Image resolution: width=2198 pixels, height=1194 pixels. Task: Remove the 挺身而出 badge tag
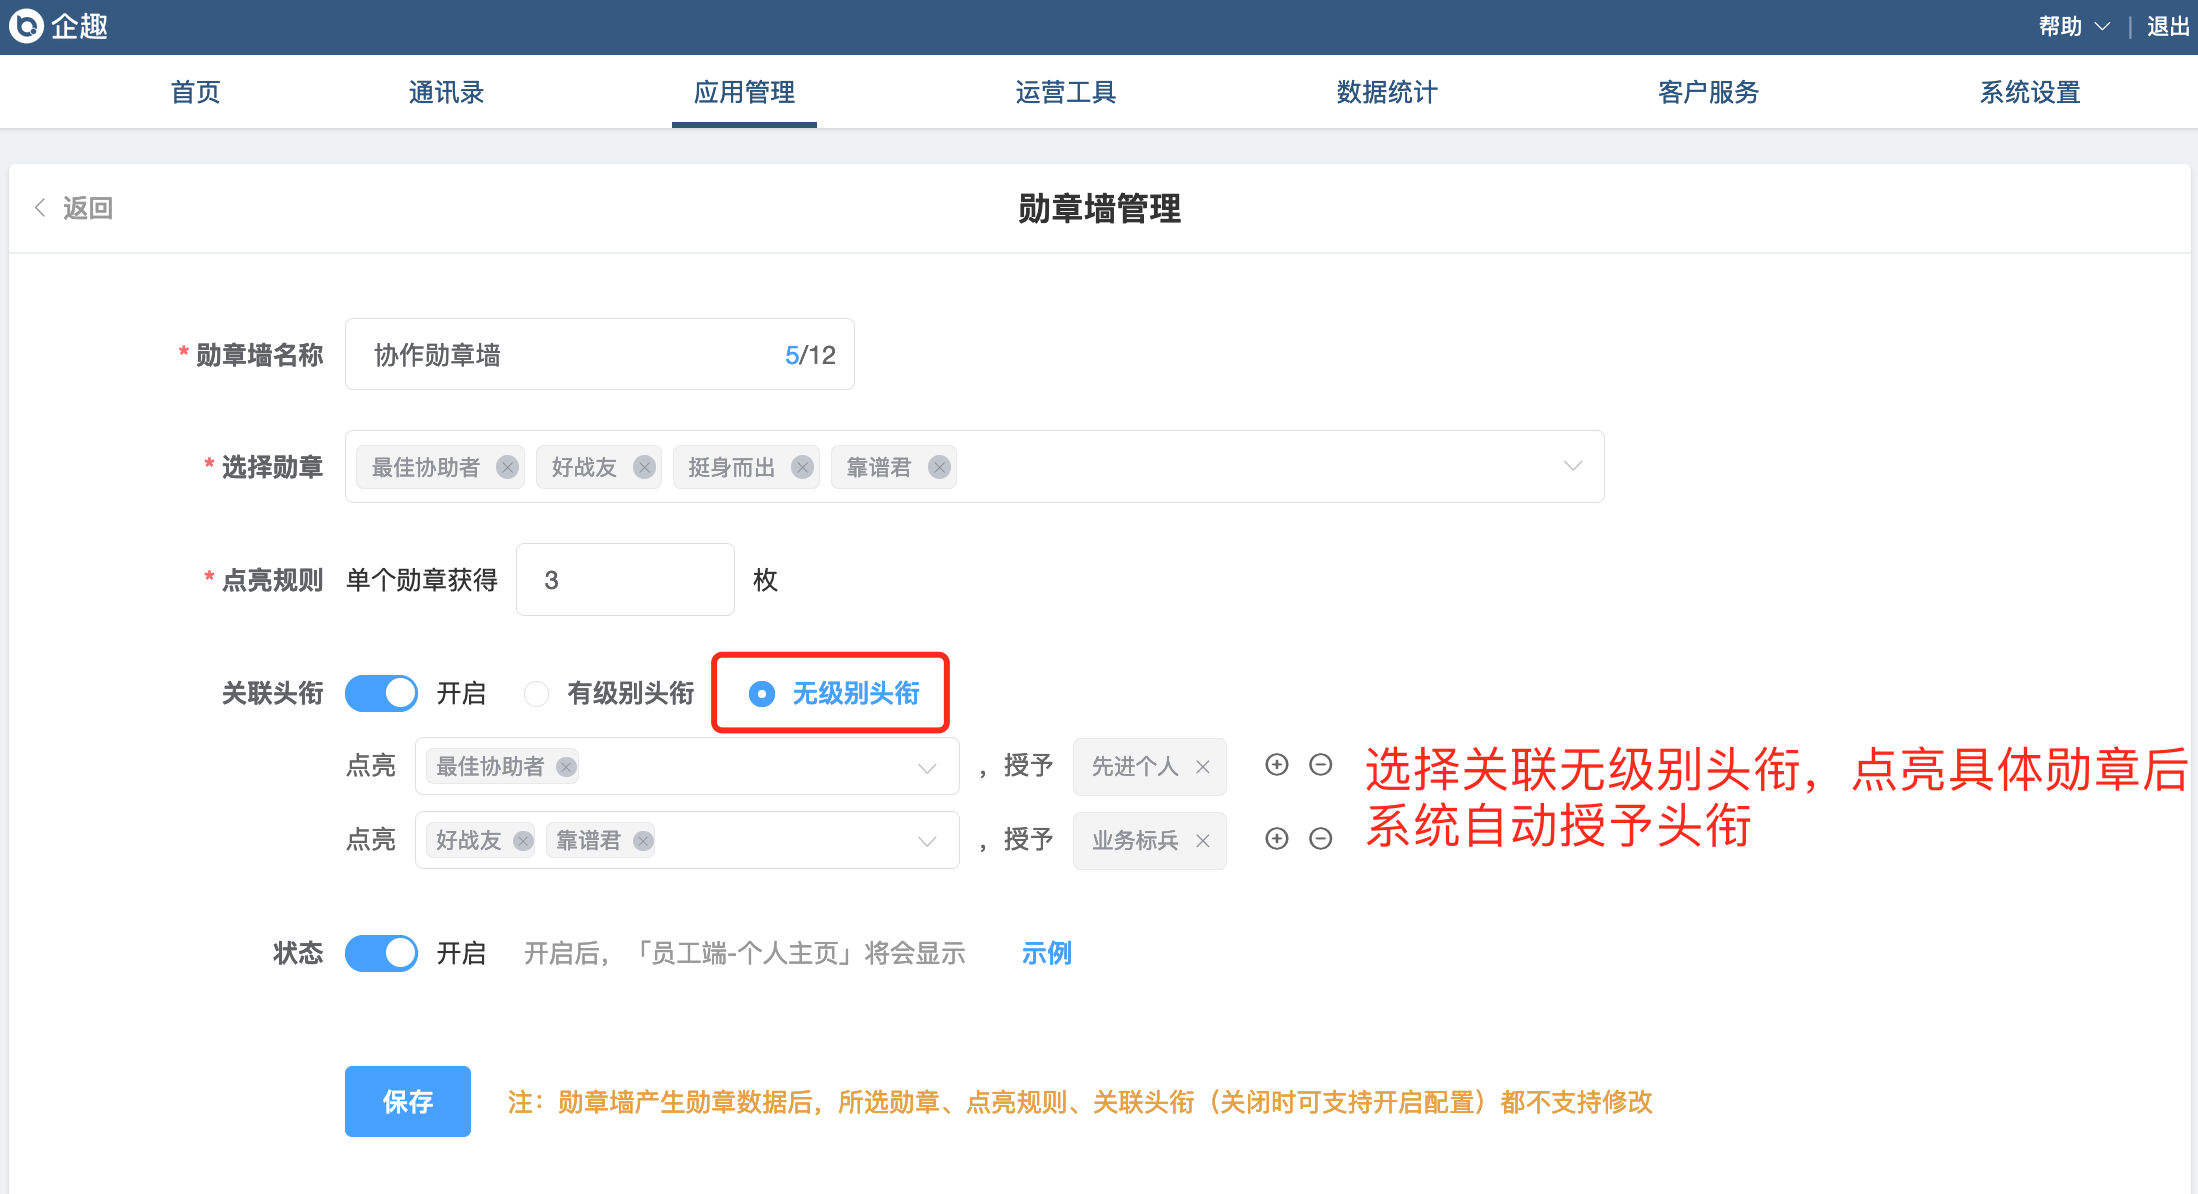[x=802, y=467]
